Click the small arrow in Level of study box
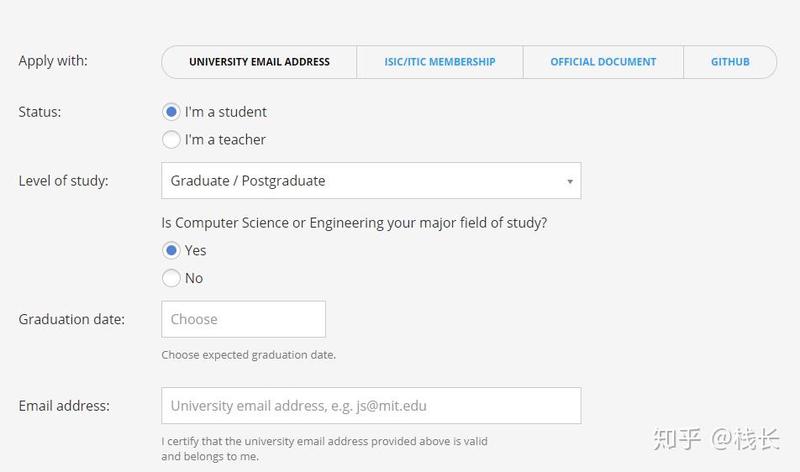The image size is (800, 472). point(569,182)
